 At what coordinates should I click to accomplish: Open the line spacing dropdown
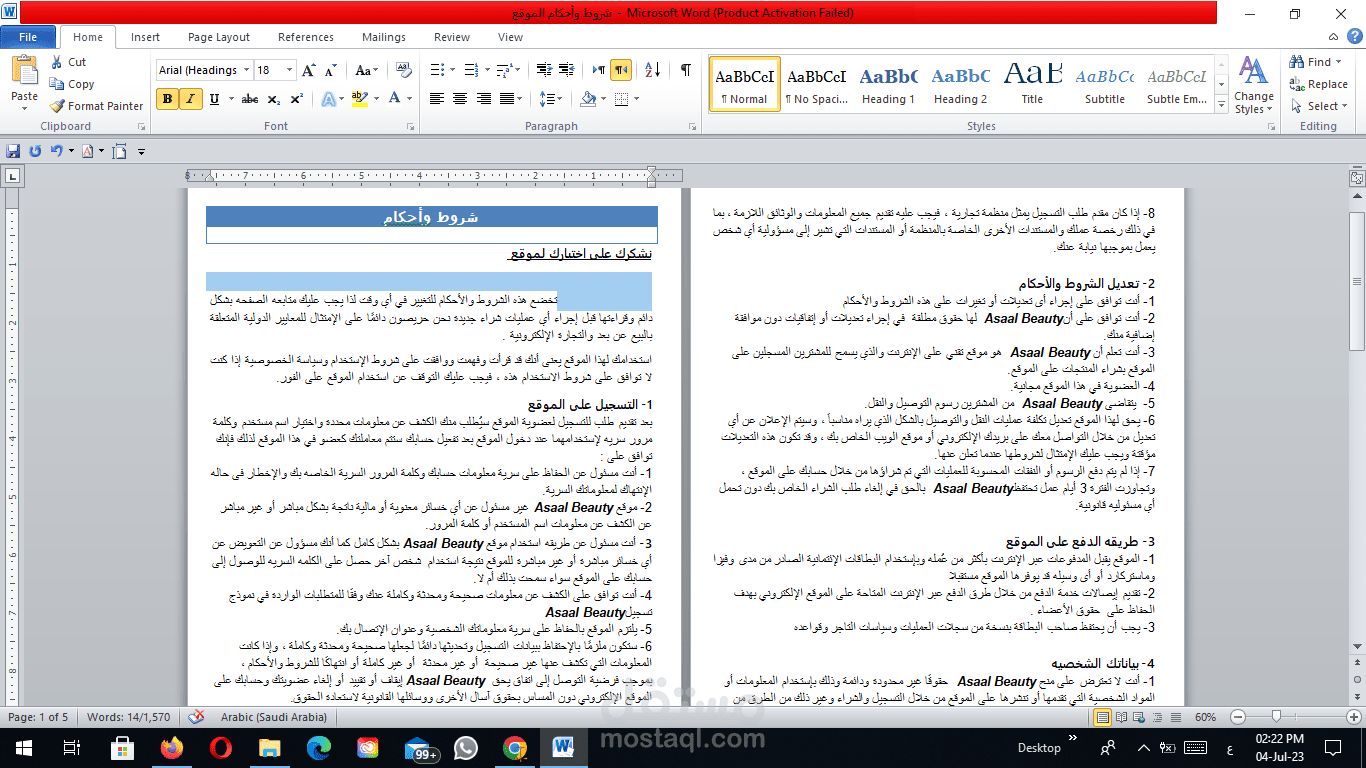pos(549,99)
